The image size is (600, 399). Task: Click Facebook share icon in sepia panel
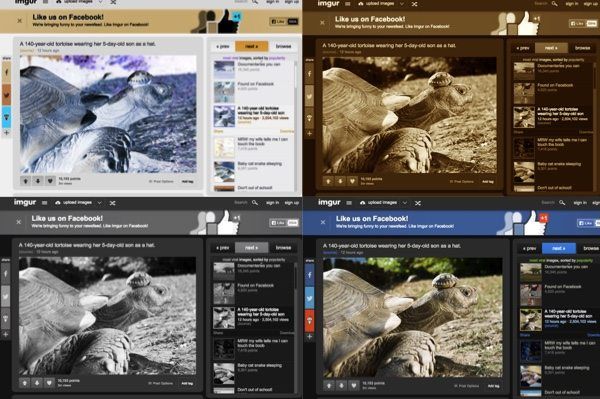pyautogui.click(x=310, y=74)
